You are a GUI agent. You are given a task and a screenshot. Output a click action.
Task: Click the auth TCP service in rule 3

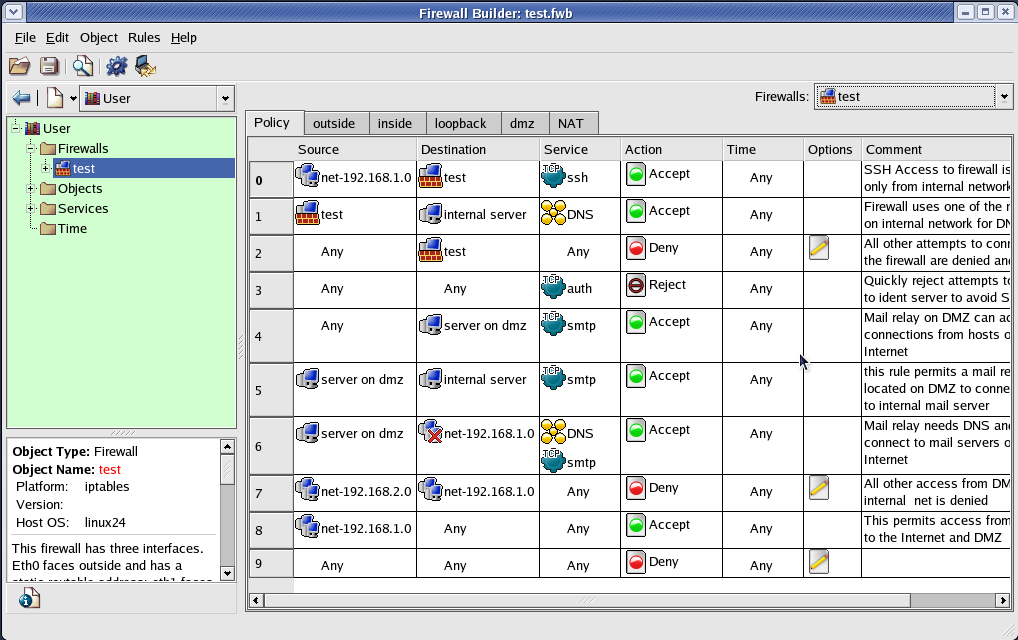pyautogui.click(x=567, y=288)
